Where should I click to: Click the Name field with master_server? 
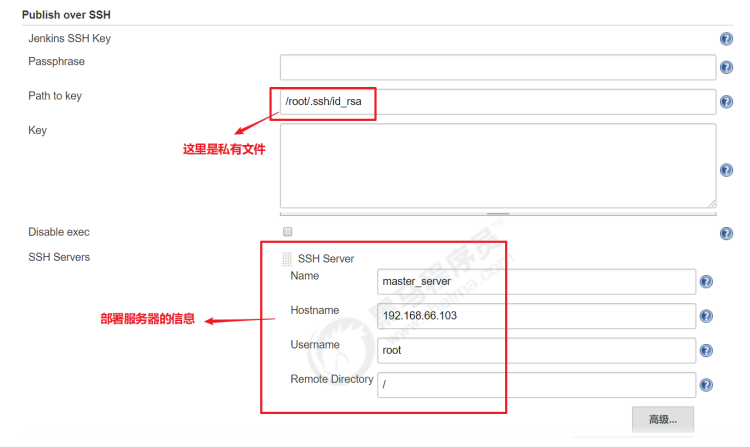pos(536,282)
